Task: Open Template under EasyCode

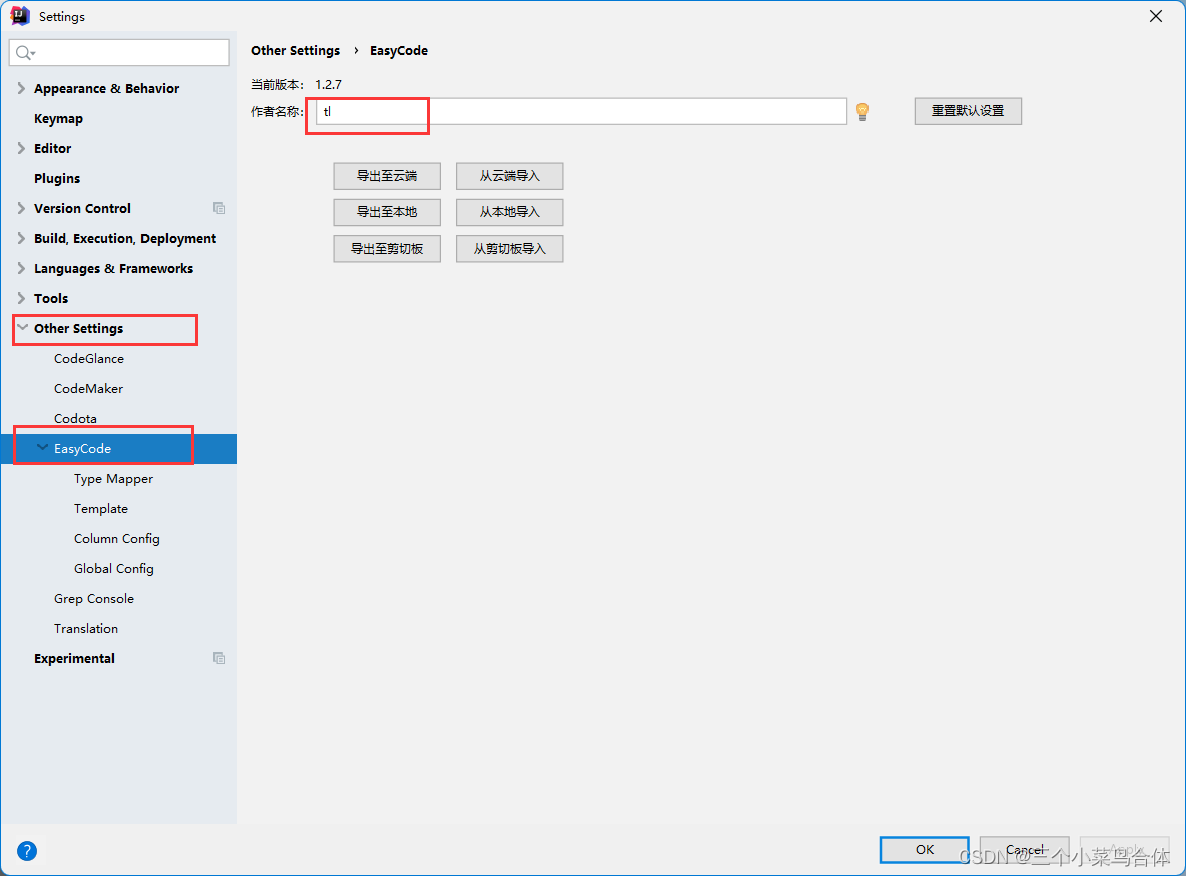Action: tap(101, 508)
